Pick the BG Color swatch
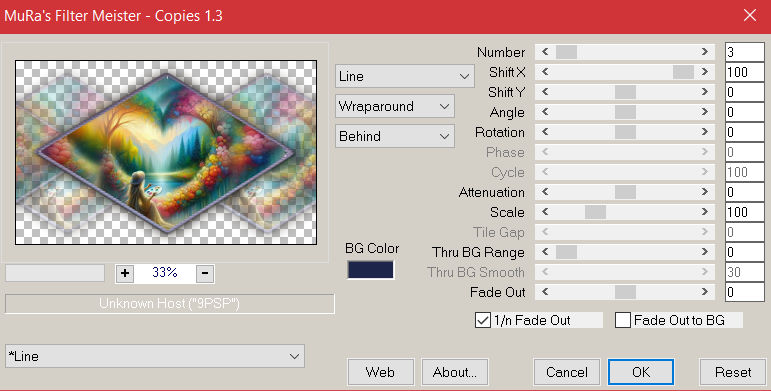This screenshot has height=391, width=771. tap(370, 270)
